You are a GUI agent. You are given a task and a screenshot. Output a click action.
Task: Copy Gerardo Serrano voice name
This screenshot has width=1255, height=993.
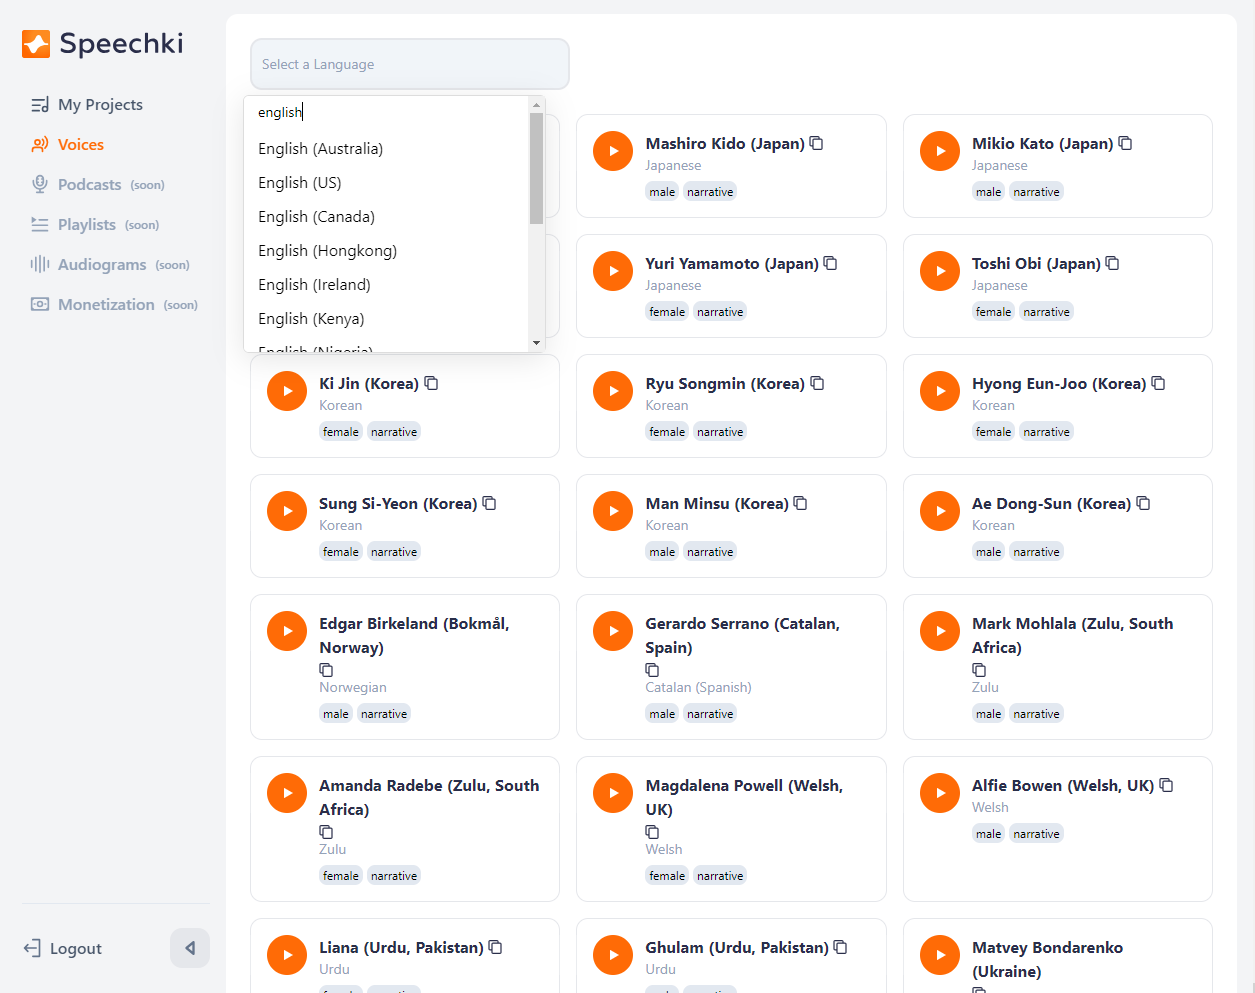(653, 670)
